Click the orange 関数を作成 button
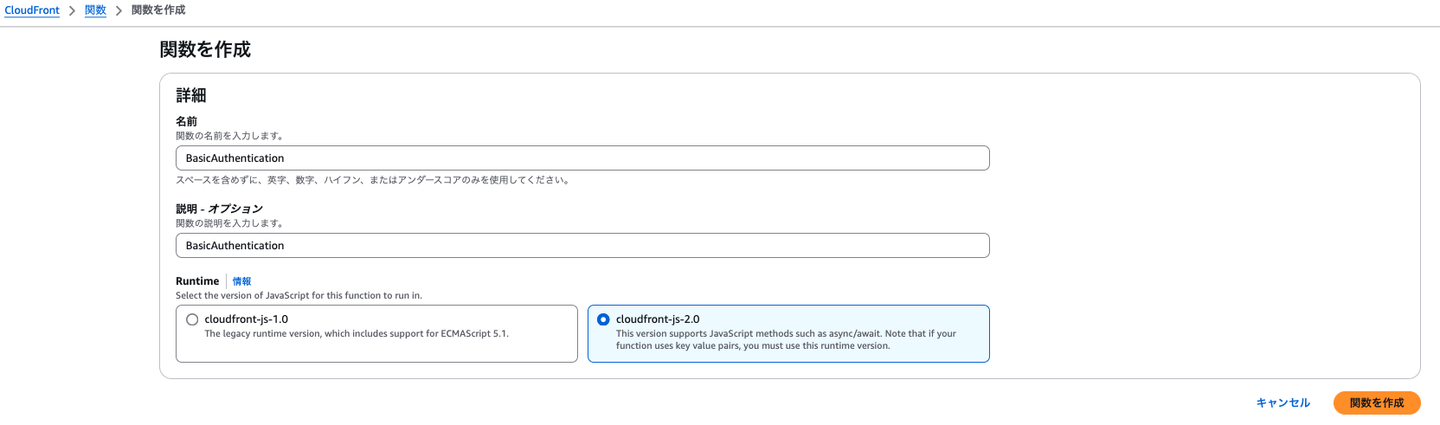 click(x=1376, y=403)
